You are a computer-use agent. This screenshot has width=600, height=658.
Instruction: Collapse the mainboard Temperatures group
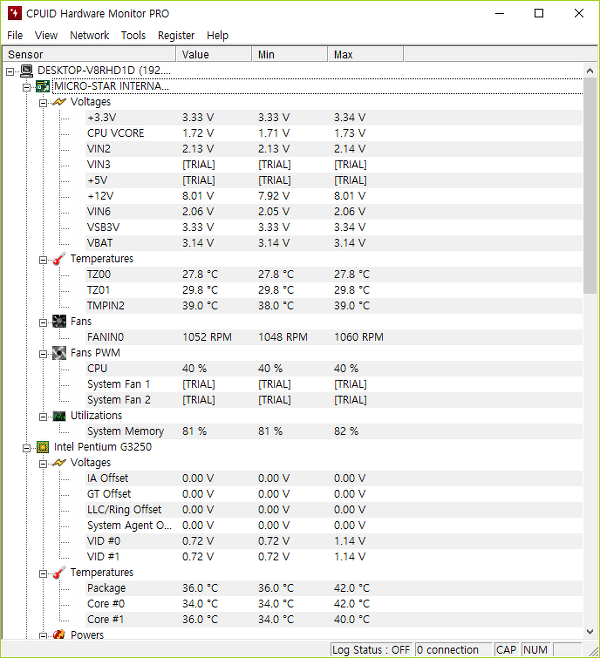click(x=43, y=260)
